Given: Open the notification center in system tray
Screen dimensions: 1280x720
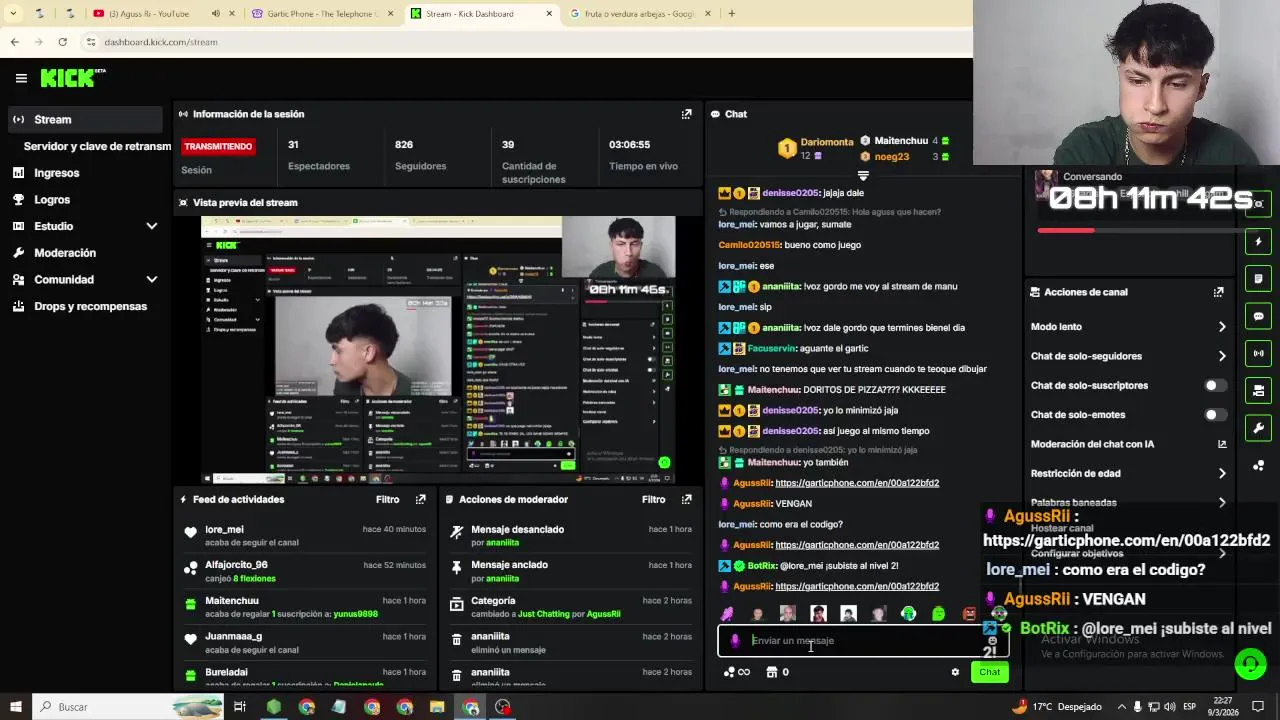Looking at the screenshot, I should click(x=1258, y=707).
